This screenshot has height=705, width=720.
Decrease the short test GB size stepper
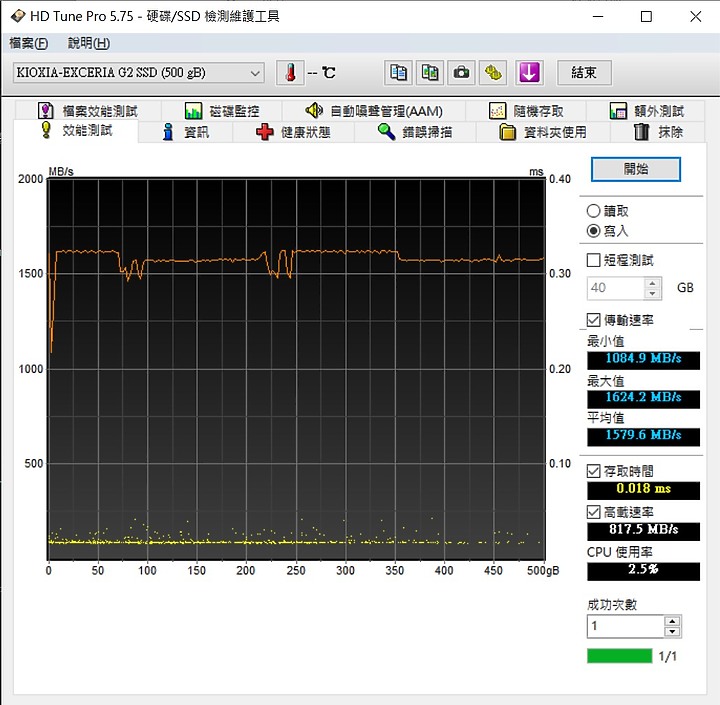pos(652,294)
